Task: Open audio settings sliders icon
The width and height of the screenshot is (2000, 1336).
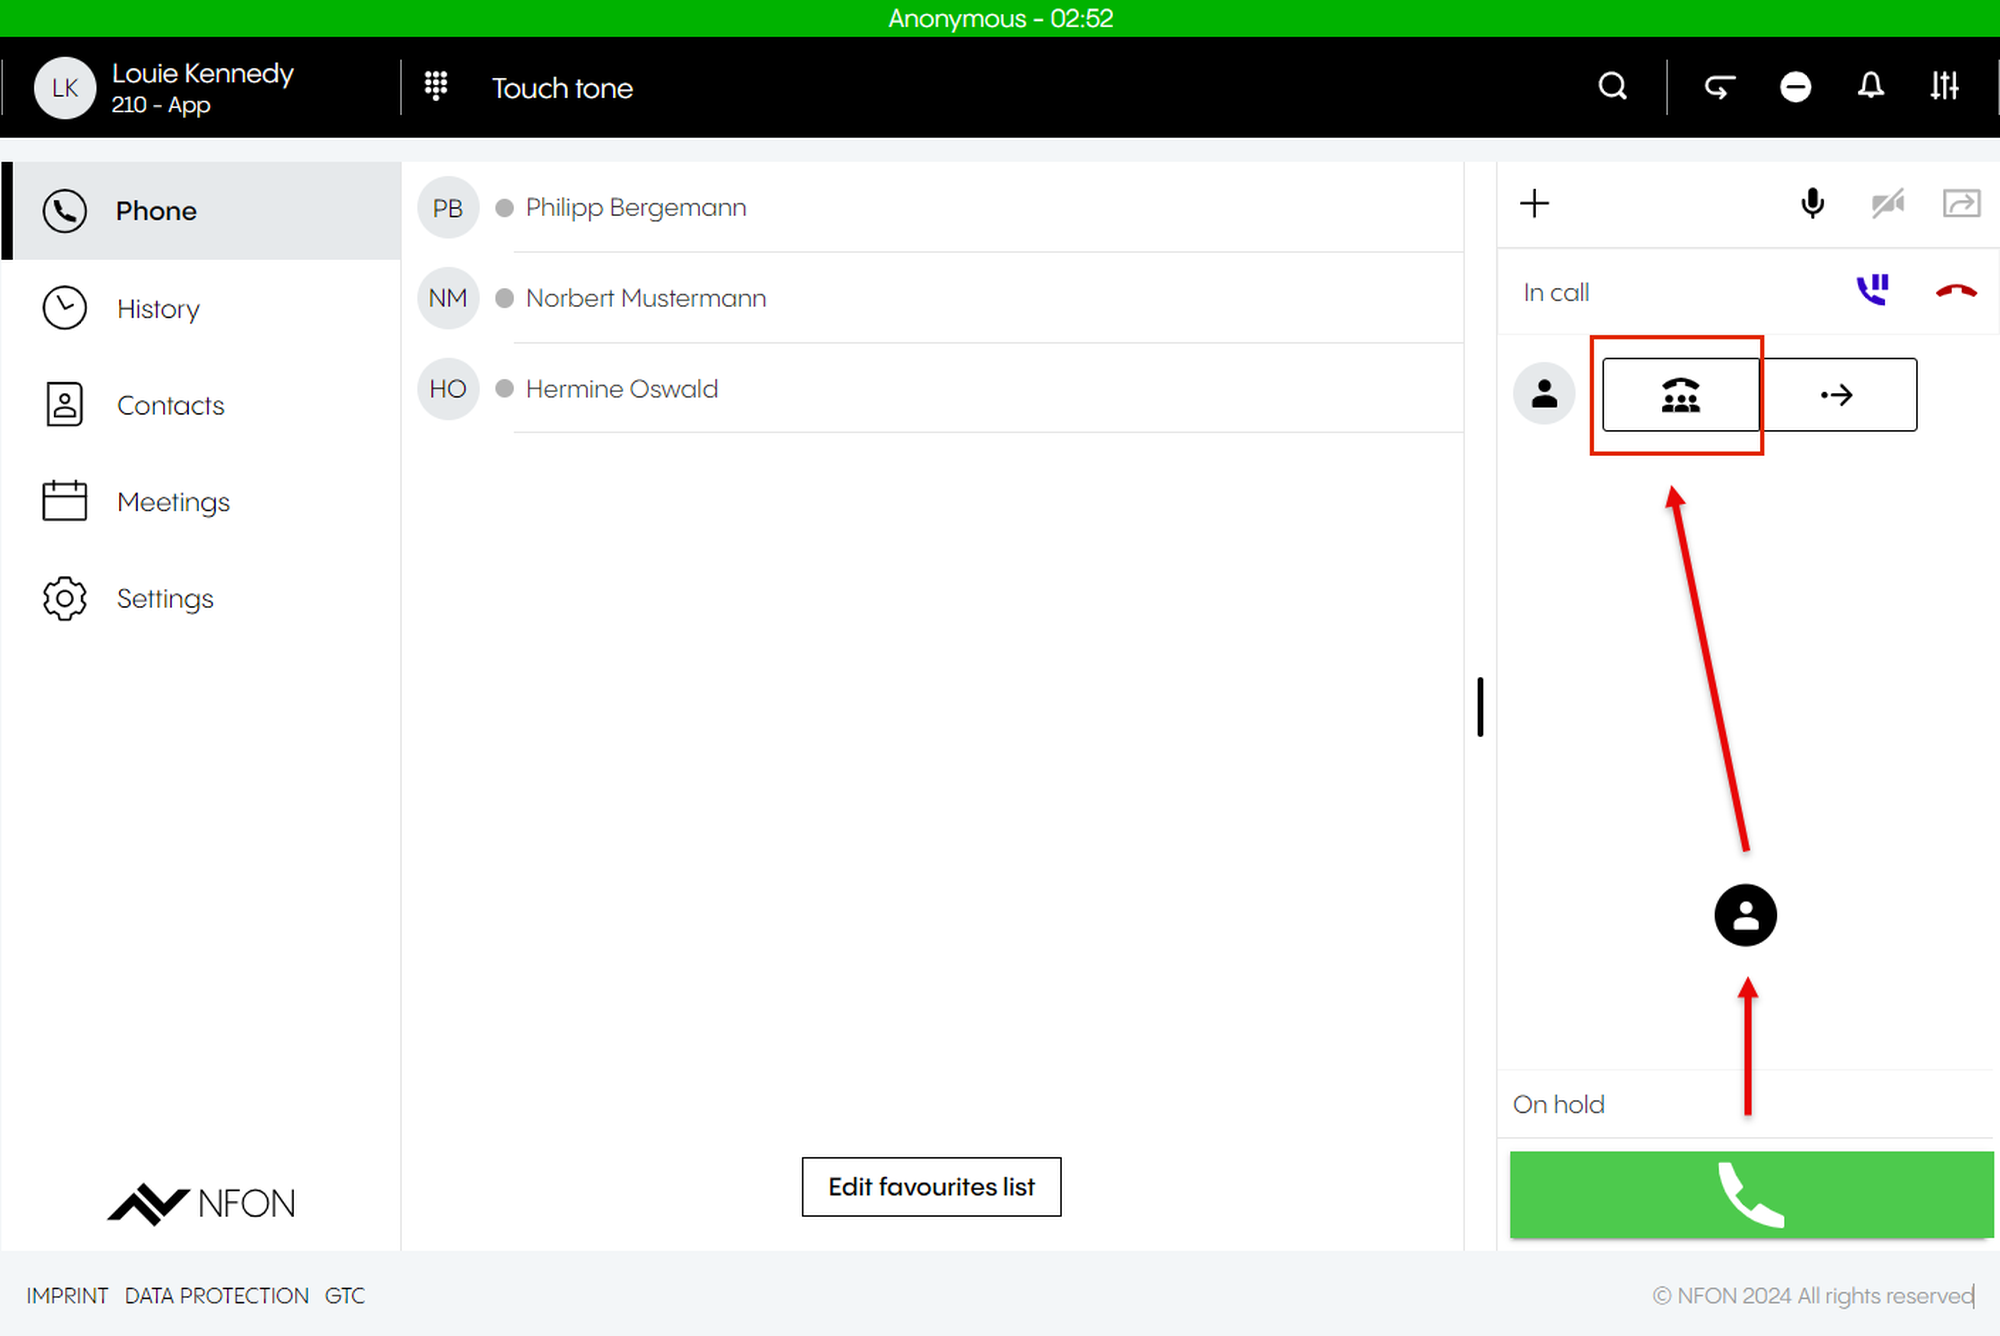Action: [1944, 87]
